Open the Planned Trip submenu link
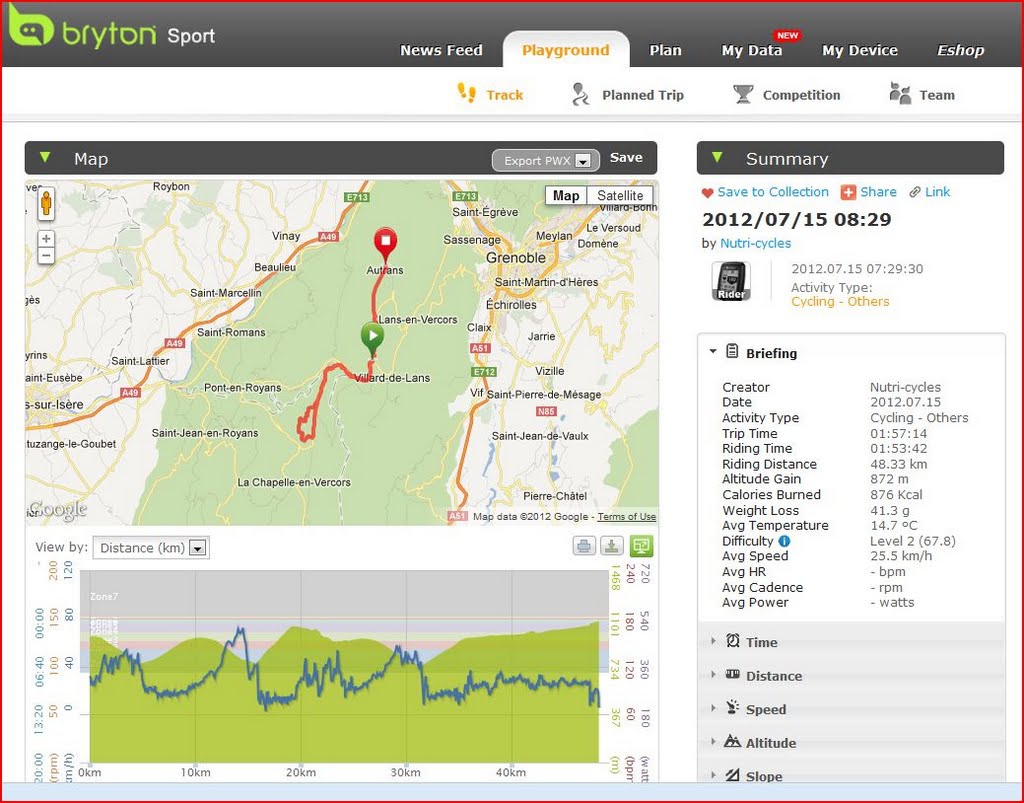 coord(643,95)
